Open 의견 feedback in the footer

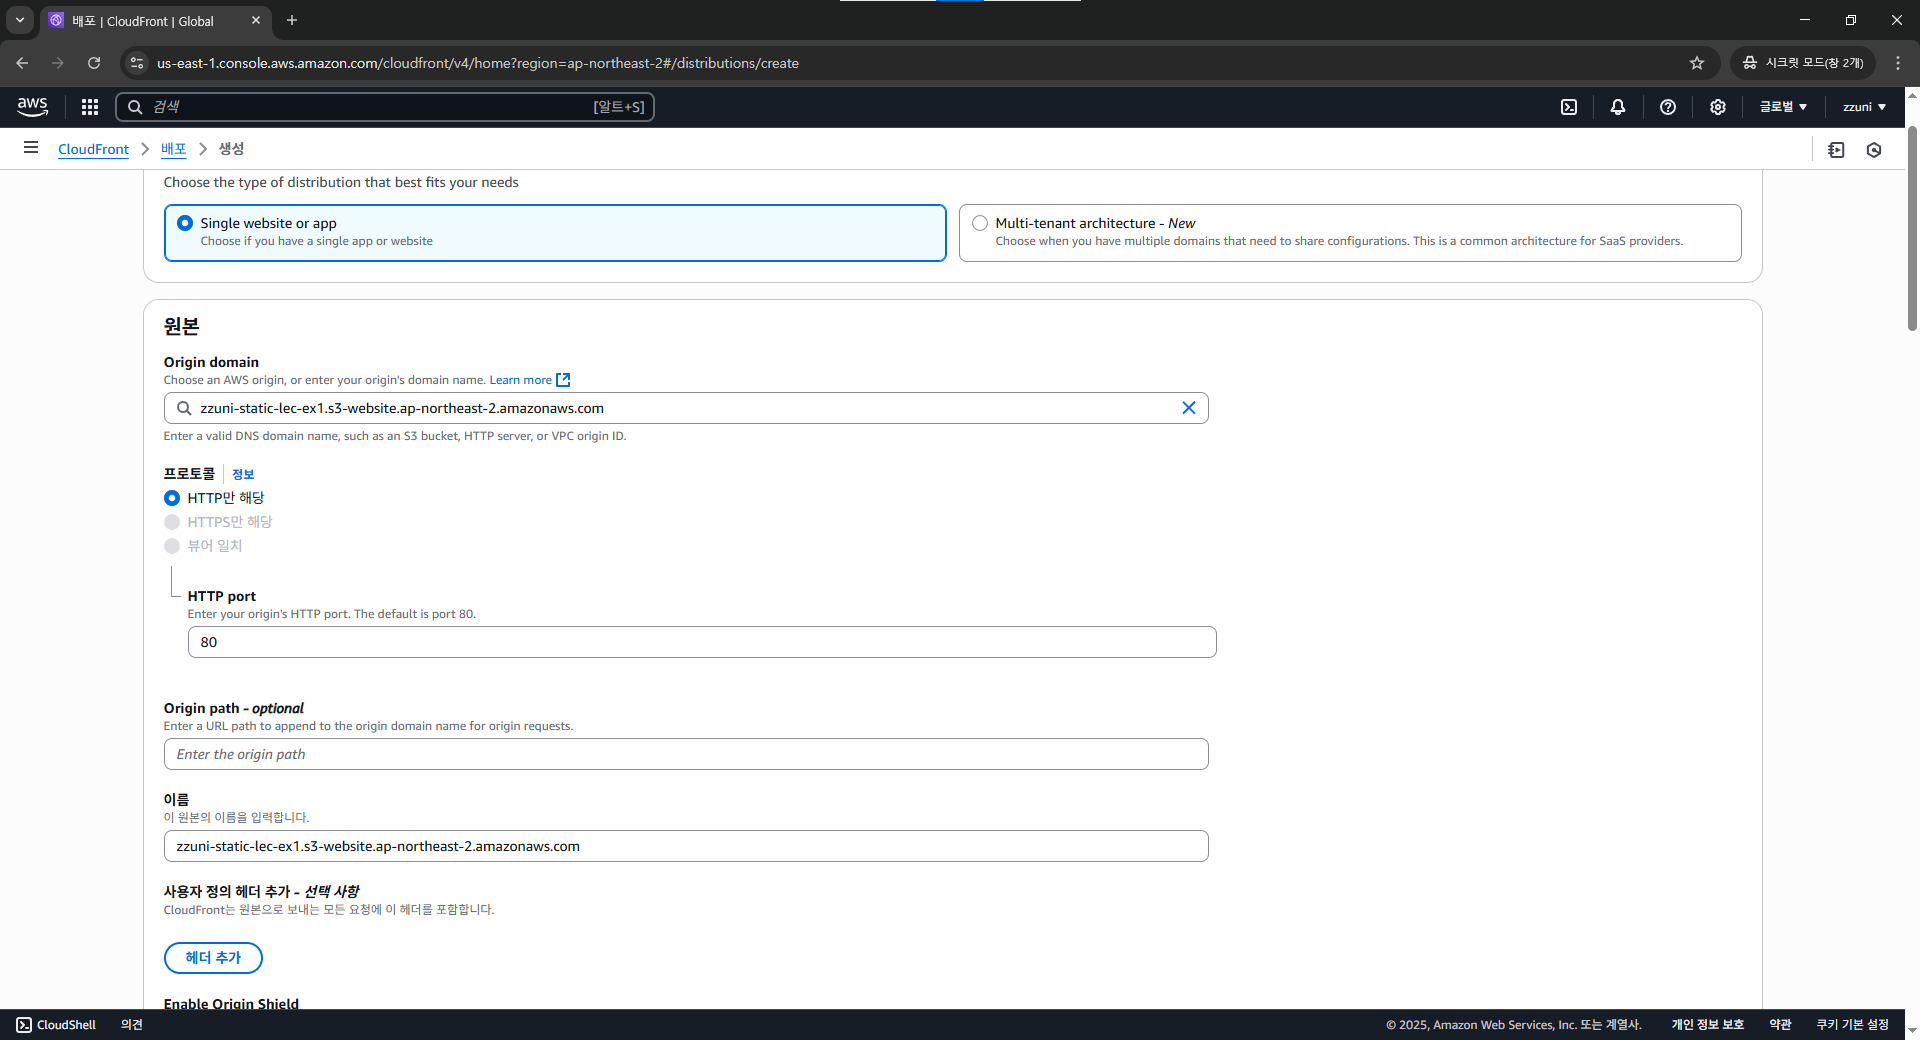[x=132, y=1025]
